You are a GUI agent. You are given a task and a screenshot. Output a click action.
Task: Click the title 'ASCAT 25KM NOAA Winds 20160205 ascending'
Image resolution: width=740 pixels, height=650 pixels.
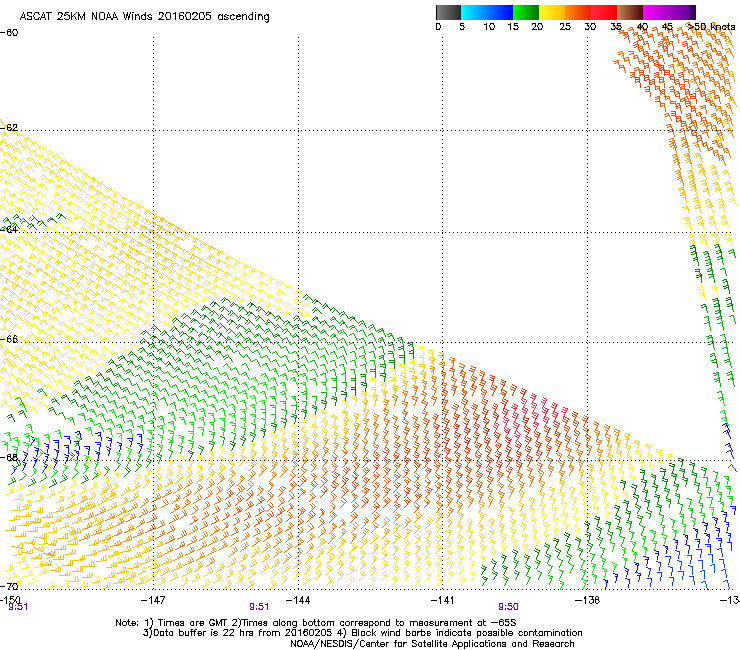pos(144,17)
